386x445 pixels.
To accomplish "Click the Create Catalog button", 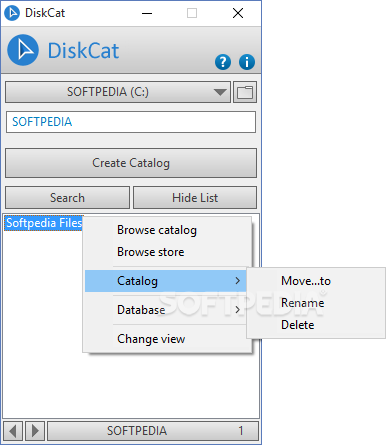I will (x=131, y=163).
